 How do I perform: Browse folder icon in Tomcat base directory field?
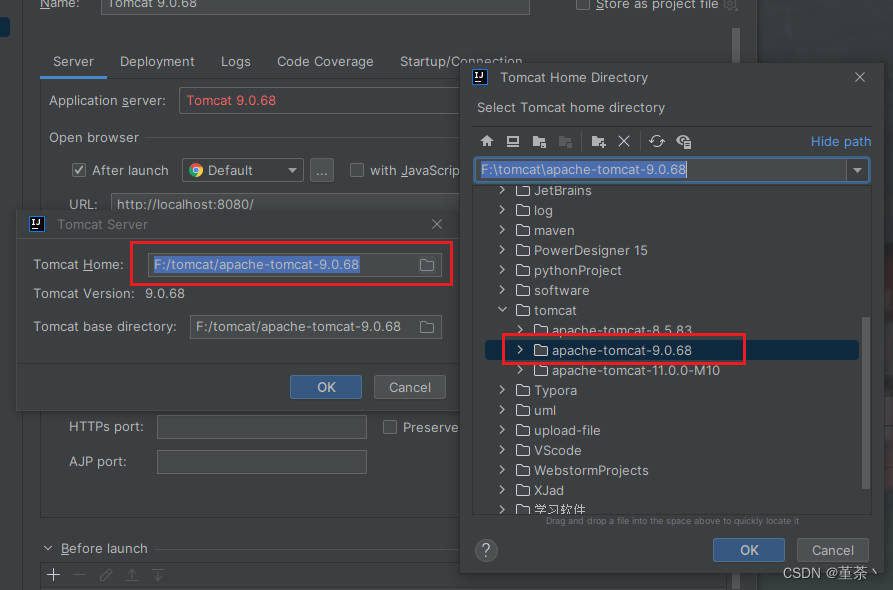(x=427, y=327)
